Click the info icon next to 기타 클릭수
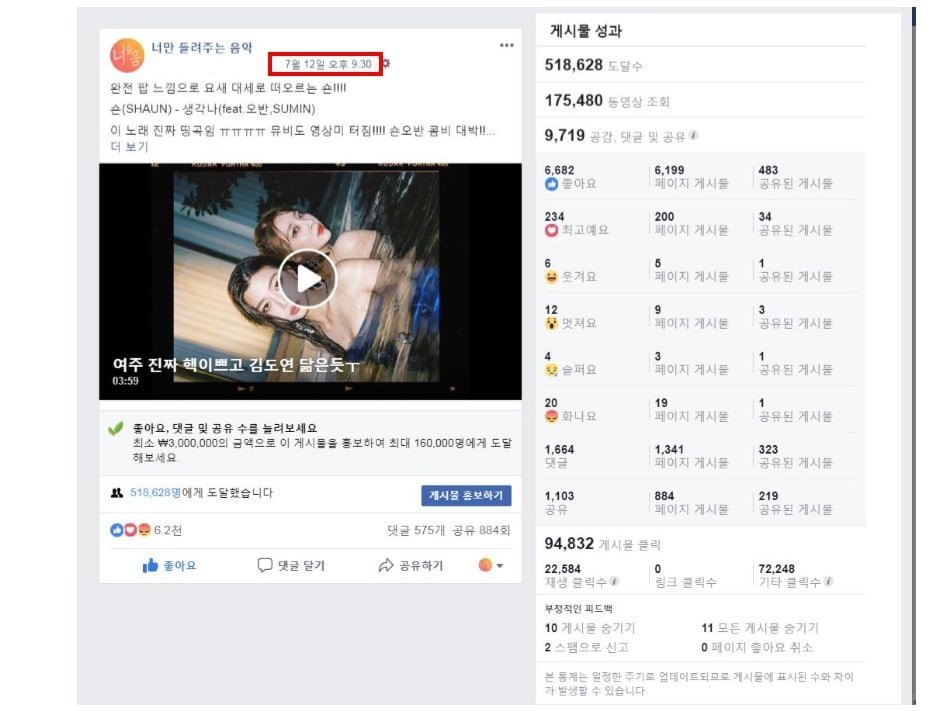 tap(828, 581)
